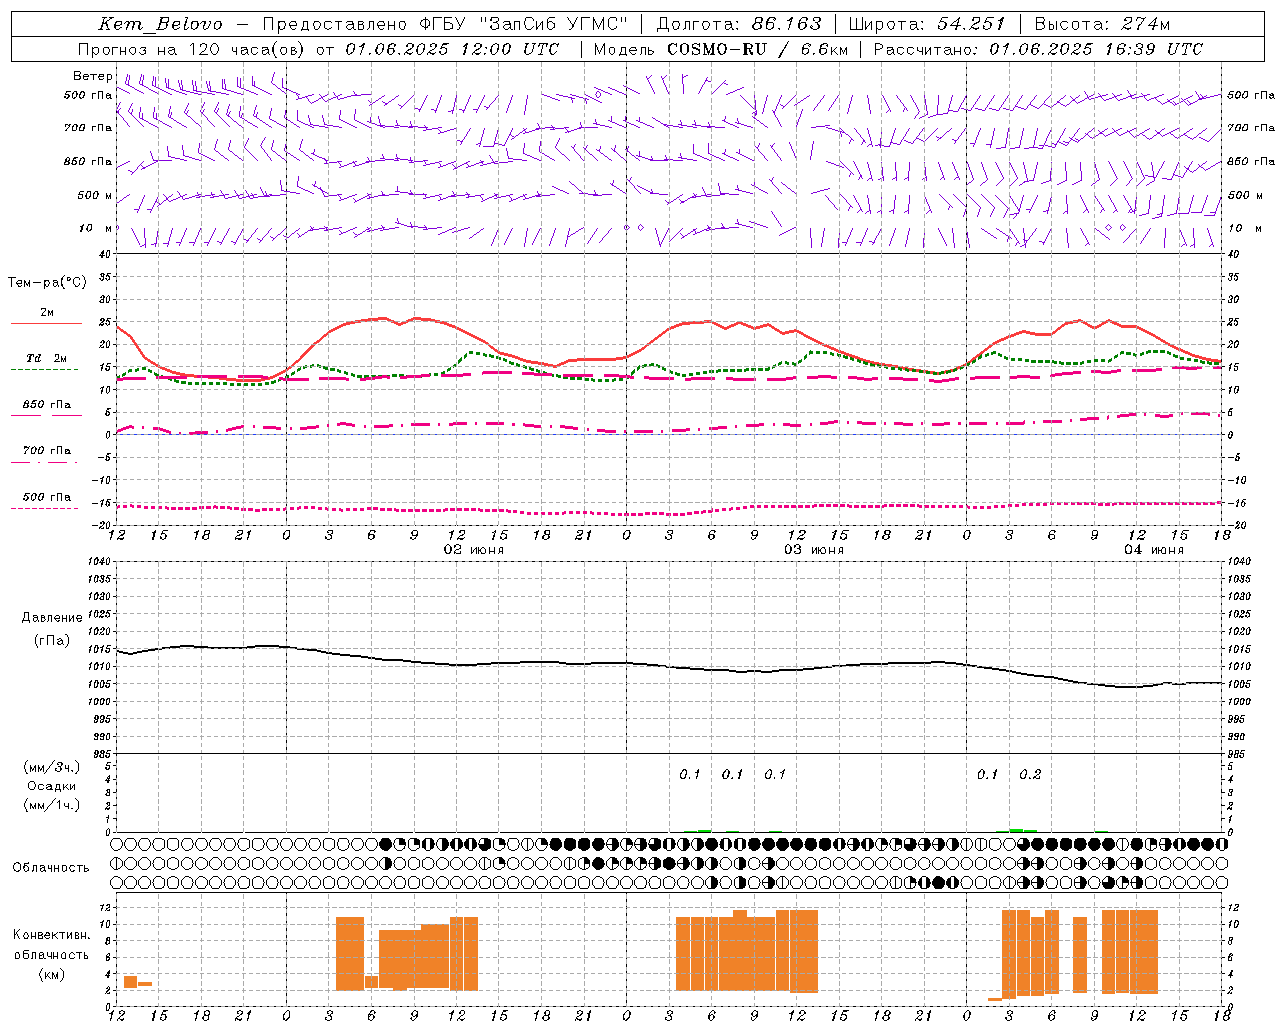Click the Долгота: 86.163 value
Image resolution: width=1280 pixels, height=1024 pixels.
point(739,24)
